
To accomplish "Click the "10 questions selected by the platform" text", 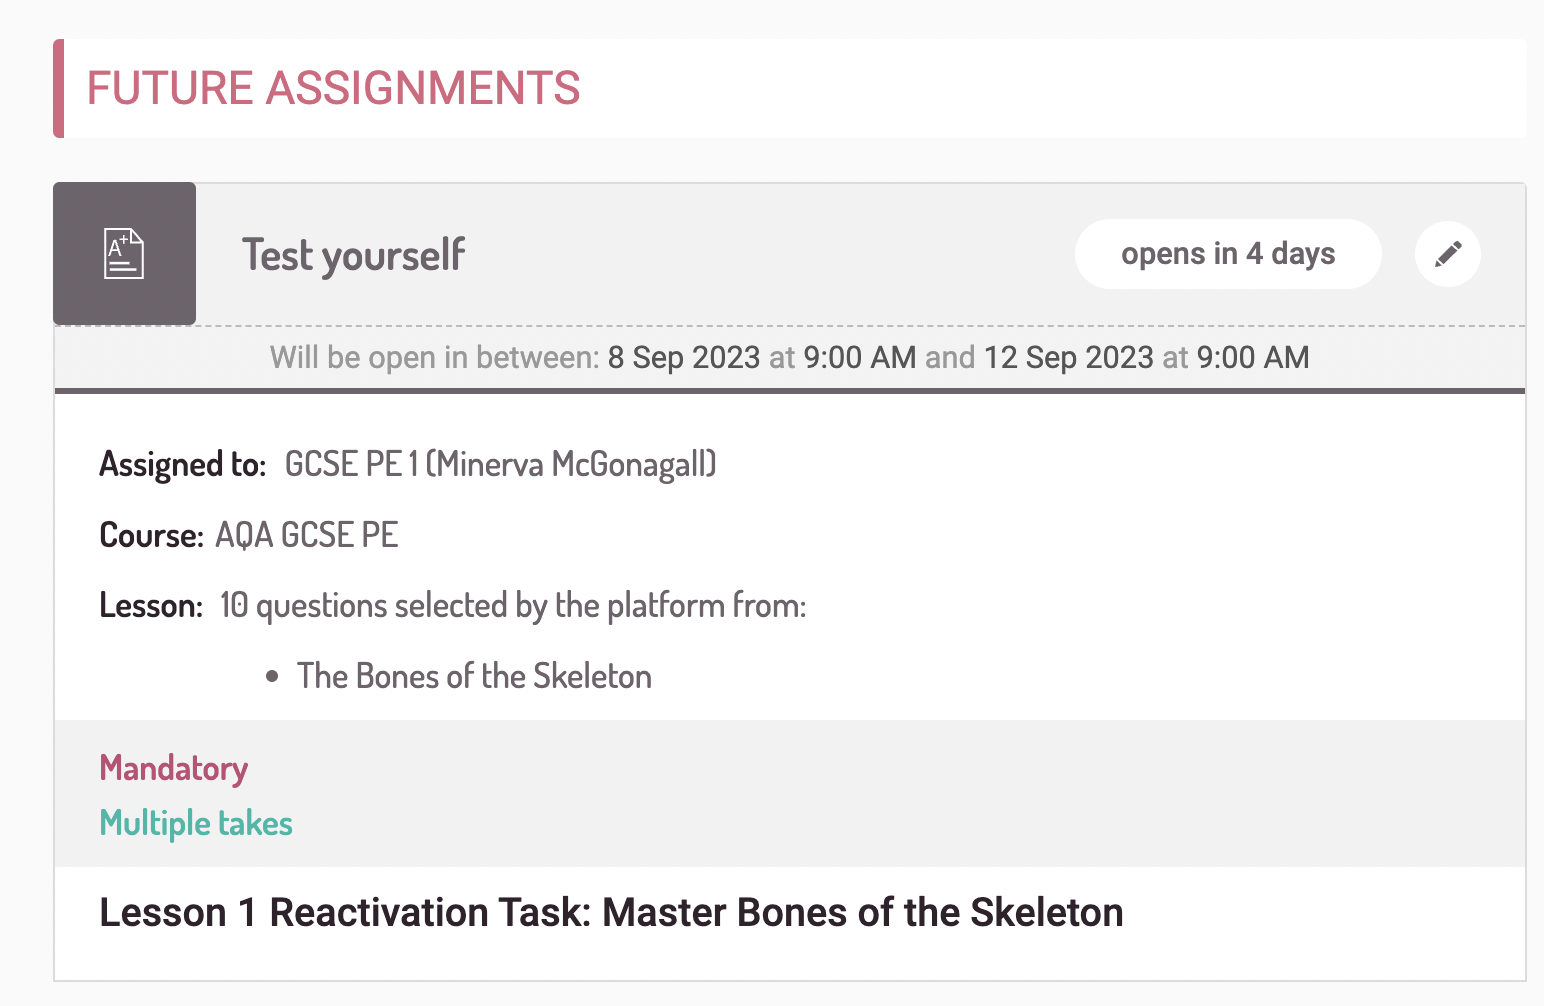I will click(x=512, y=606).
